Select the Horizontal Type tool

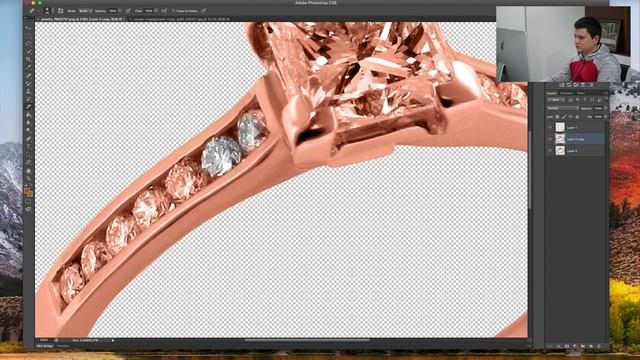[29, 147]
